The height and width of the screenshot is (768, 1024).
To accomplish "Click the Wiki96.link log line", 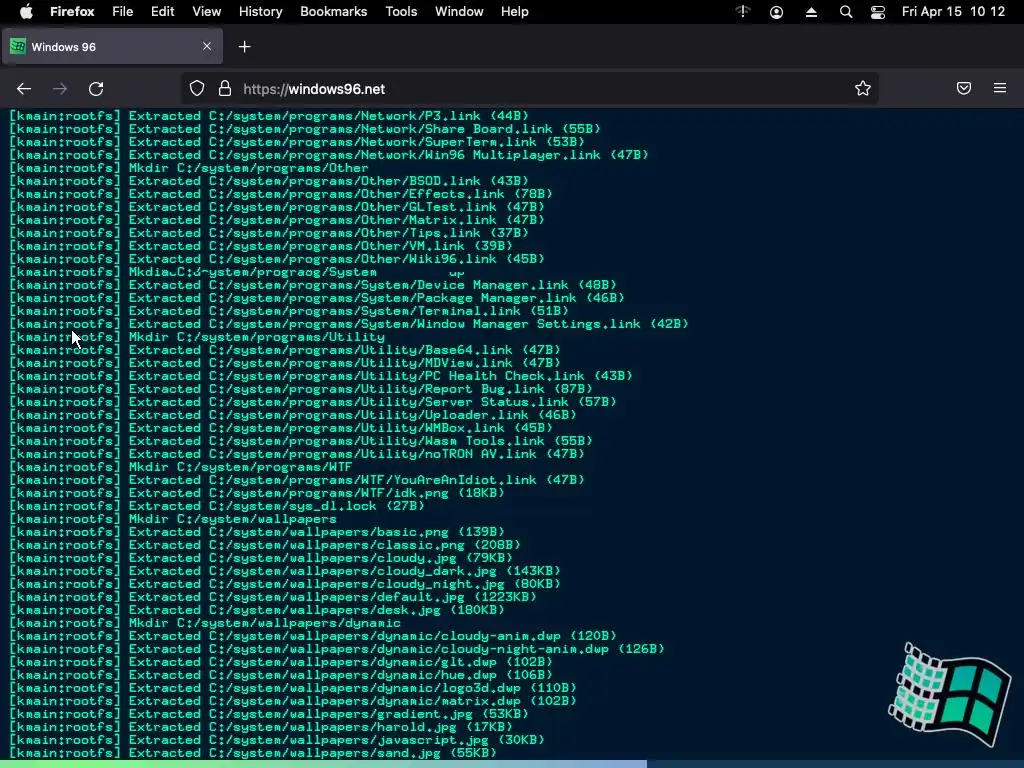I will (x=277, y=259).
